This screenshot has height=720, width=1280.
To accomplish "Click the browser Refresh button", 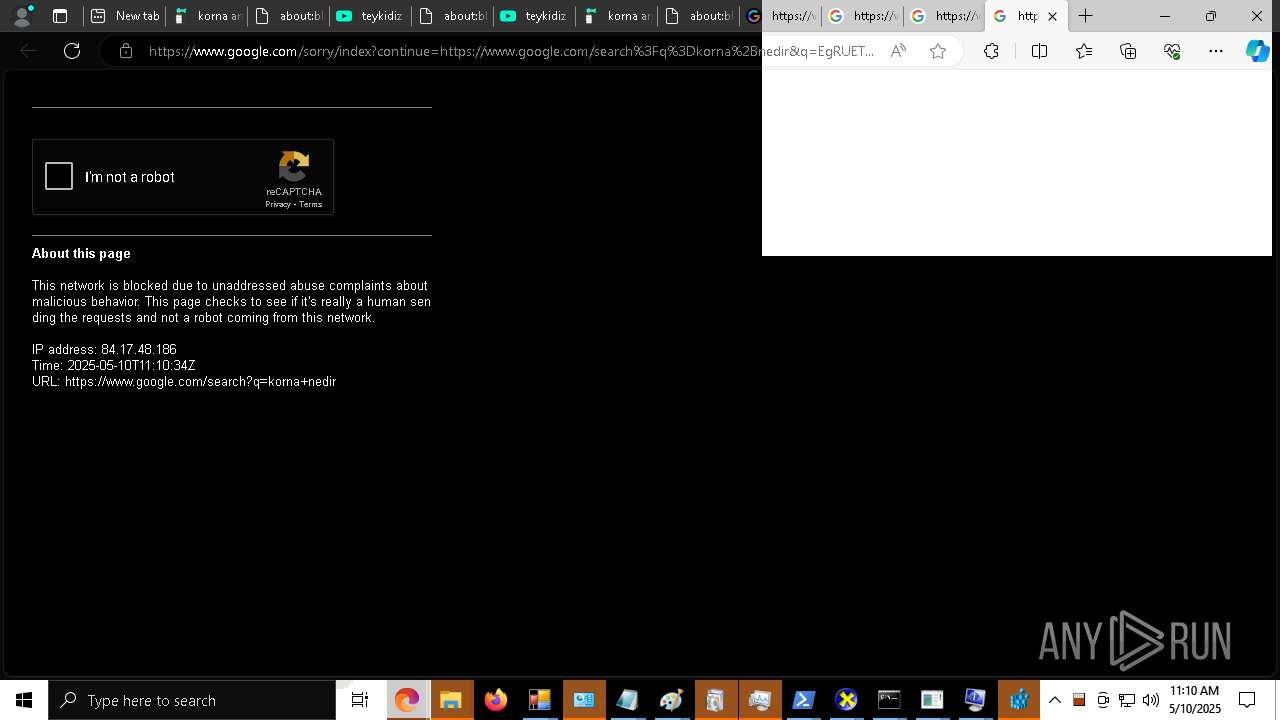I will tap(72, 51).
